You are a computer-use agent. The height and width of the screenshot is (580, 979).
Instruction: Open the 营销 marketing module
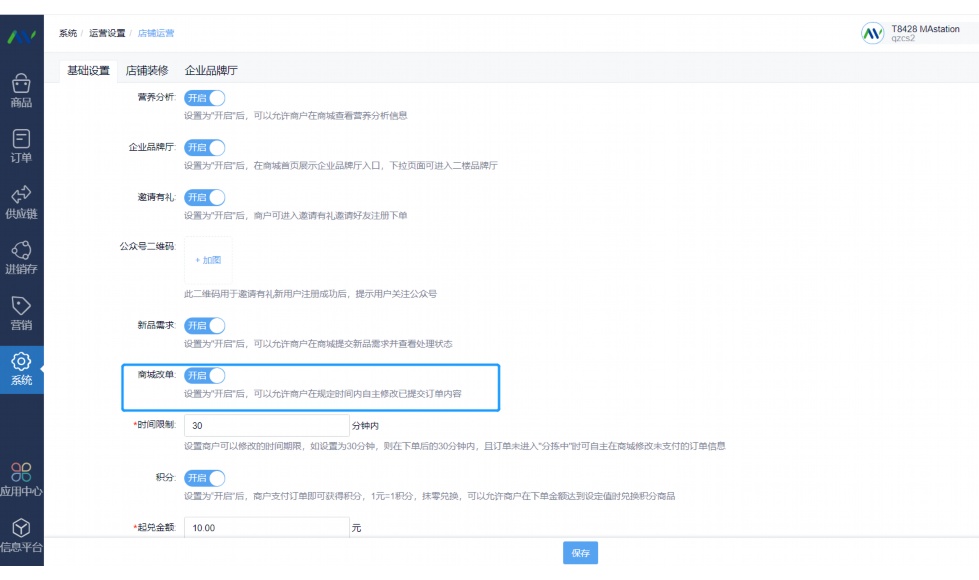[x=21, y=312]
